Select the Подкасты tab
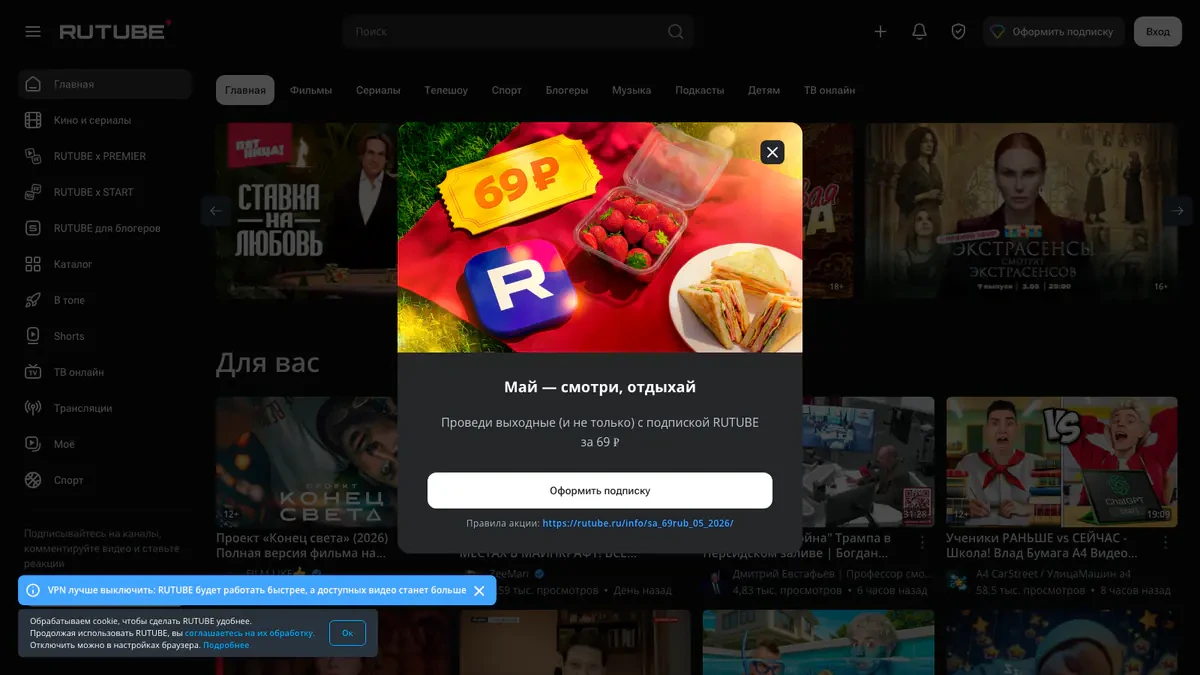The image size is (1200, 675). tap(700, 90)
